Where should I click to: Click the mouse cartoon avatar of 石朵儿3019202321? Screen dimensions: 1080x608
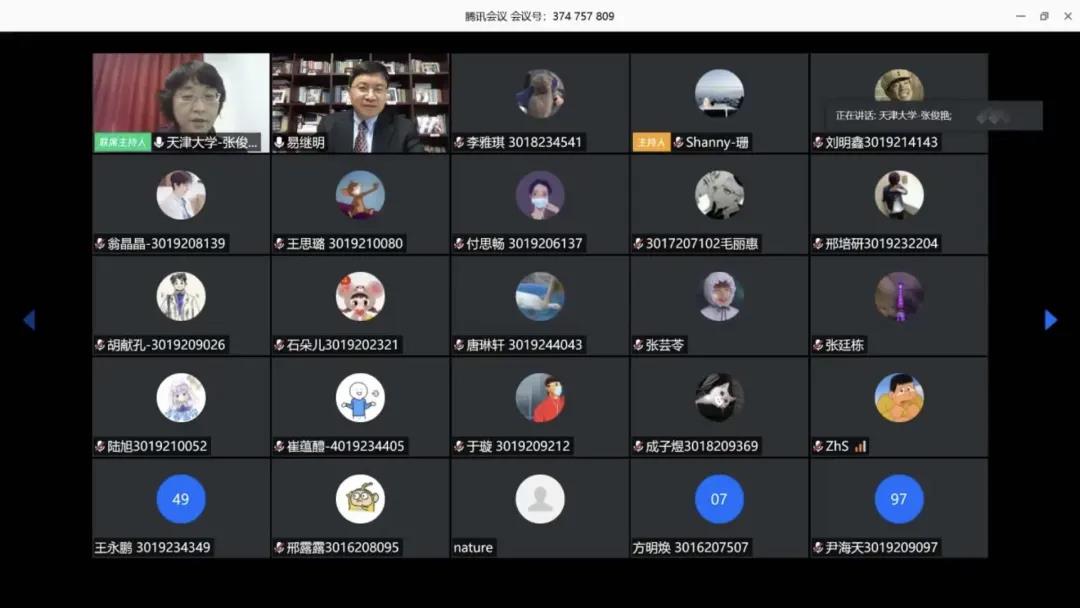tap(360, 297)
